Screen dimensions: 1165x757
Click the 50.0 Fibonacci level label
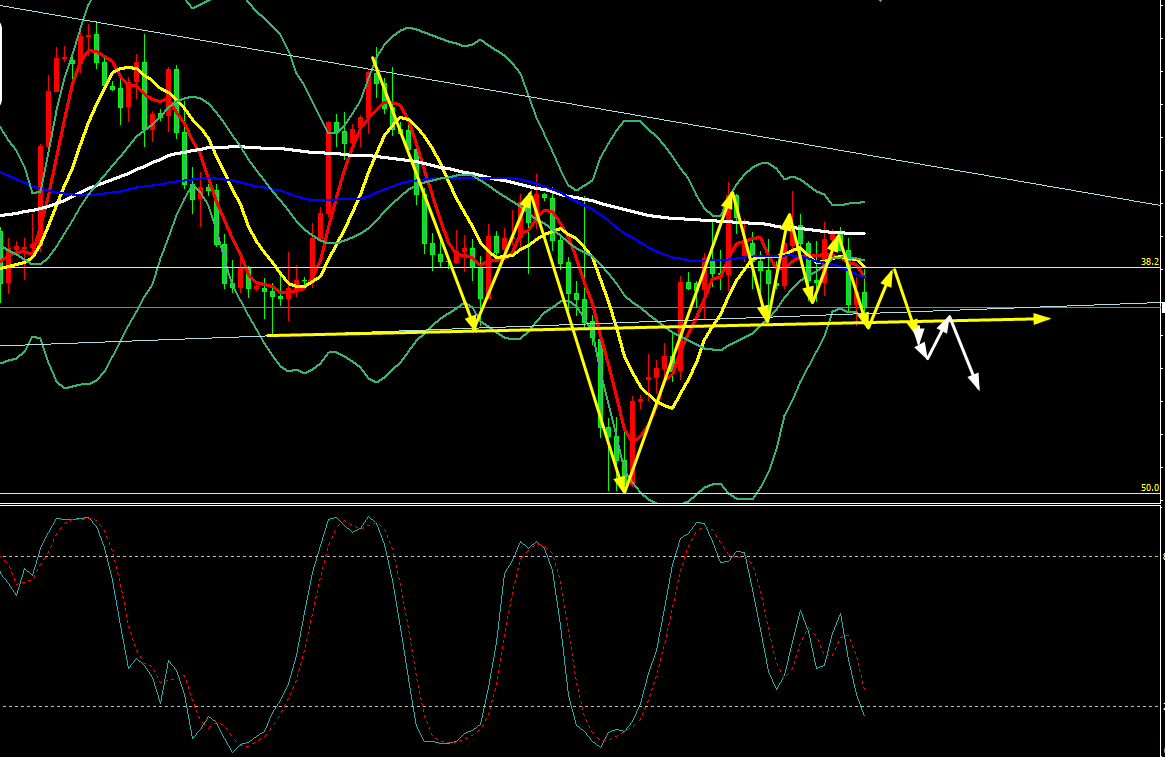pos(1149,488)
